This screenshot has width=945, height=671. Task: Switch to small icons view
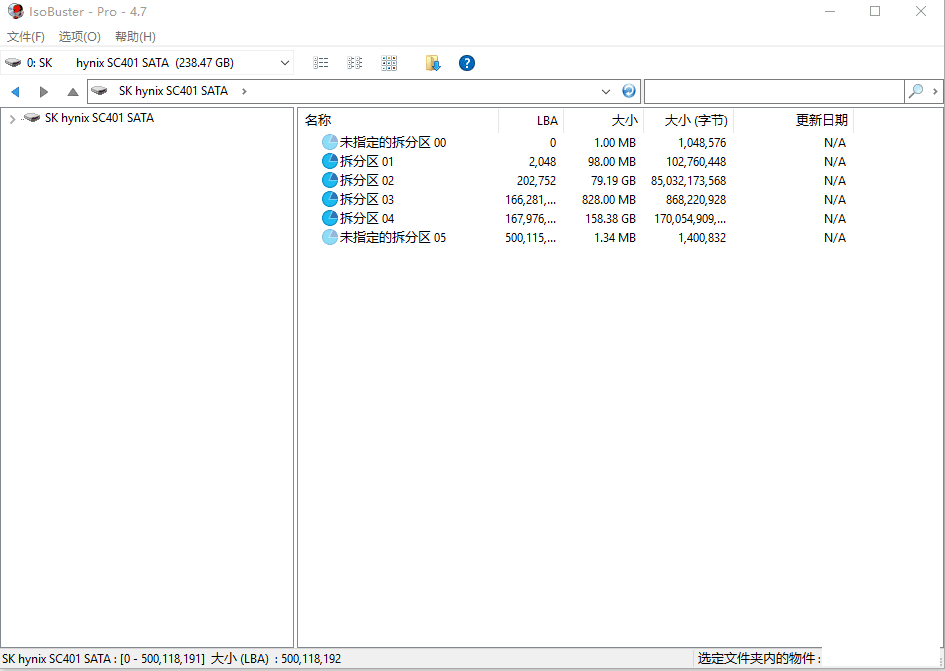pyautogui.click(x=355, y=63)
